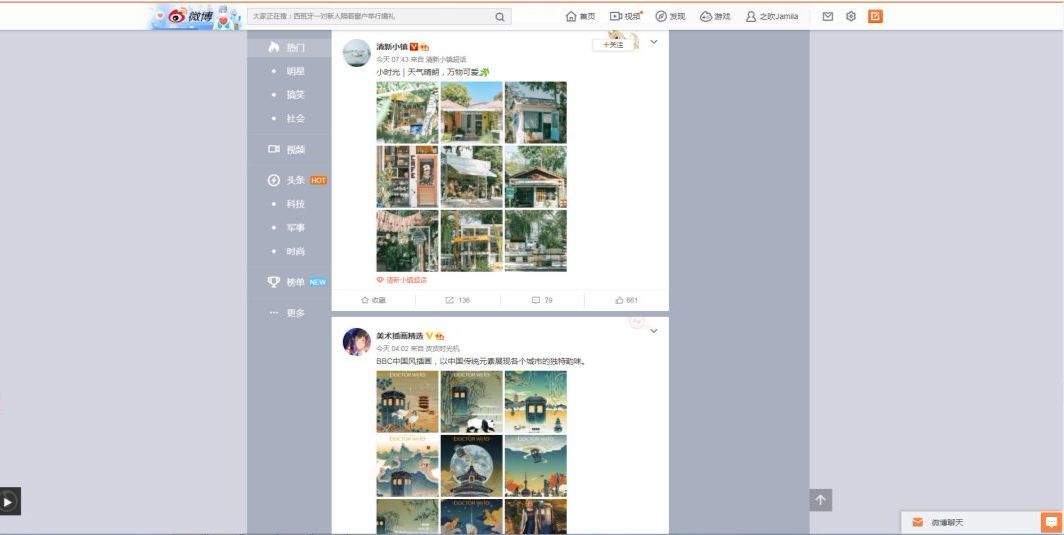1064x535 pixels.
Task: Click the trophy icon beside 榜单
Action: click(x=273, y=281)
